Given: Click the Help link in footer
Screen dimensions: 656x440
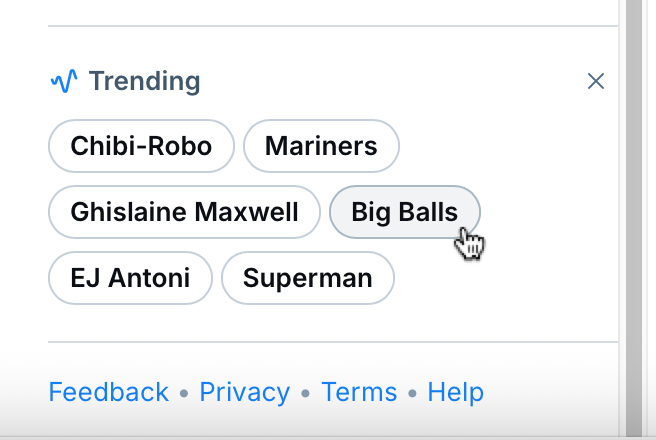Looking at the screenshot, I should coord(455,392).
